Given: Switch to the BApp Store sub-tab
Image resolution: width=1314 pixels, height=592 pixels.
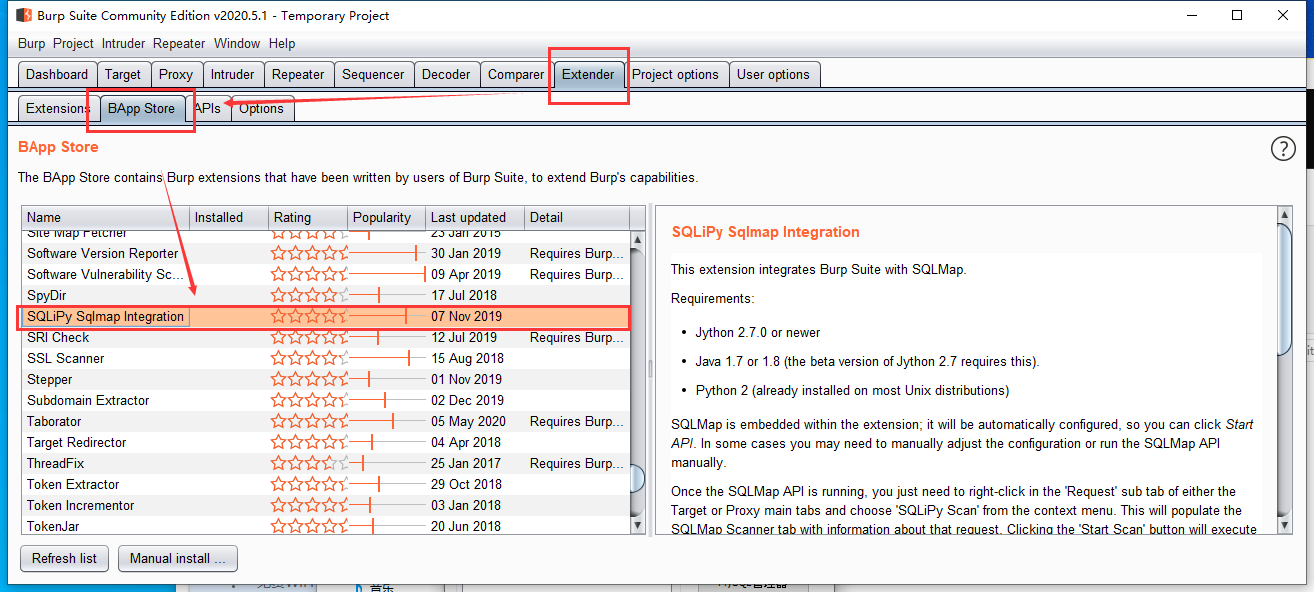Looking at the screenshot, I should coord(141,108).
